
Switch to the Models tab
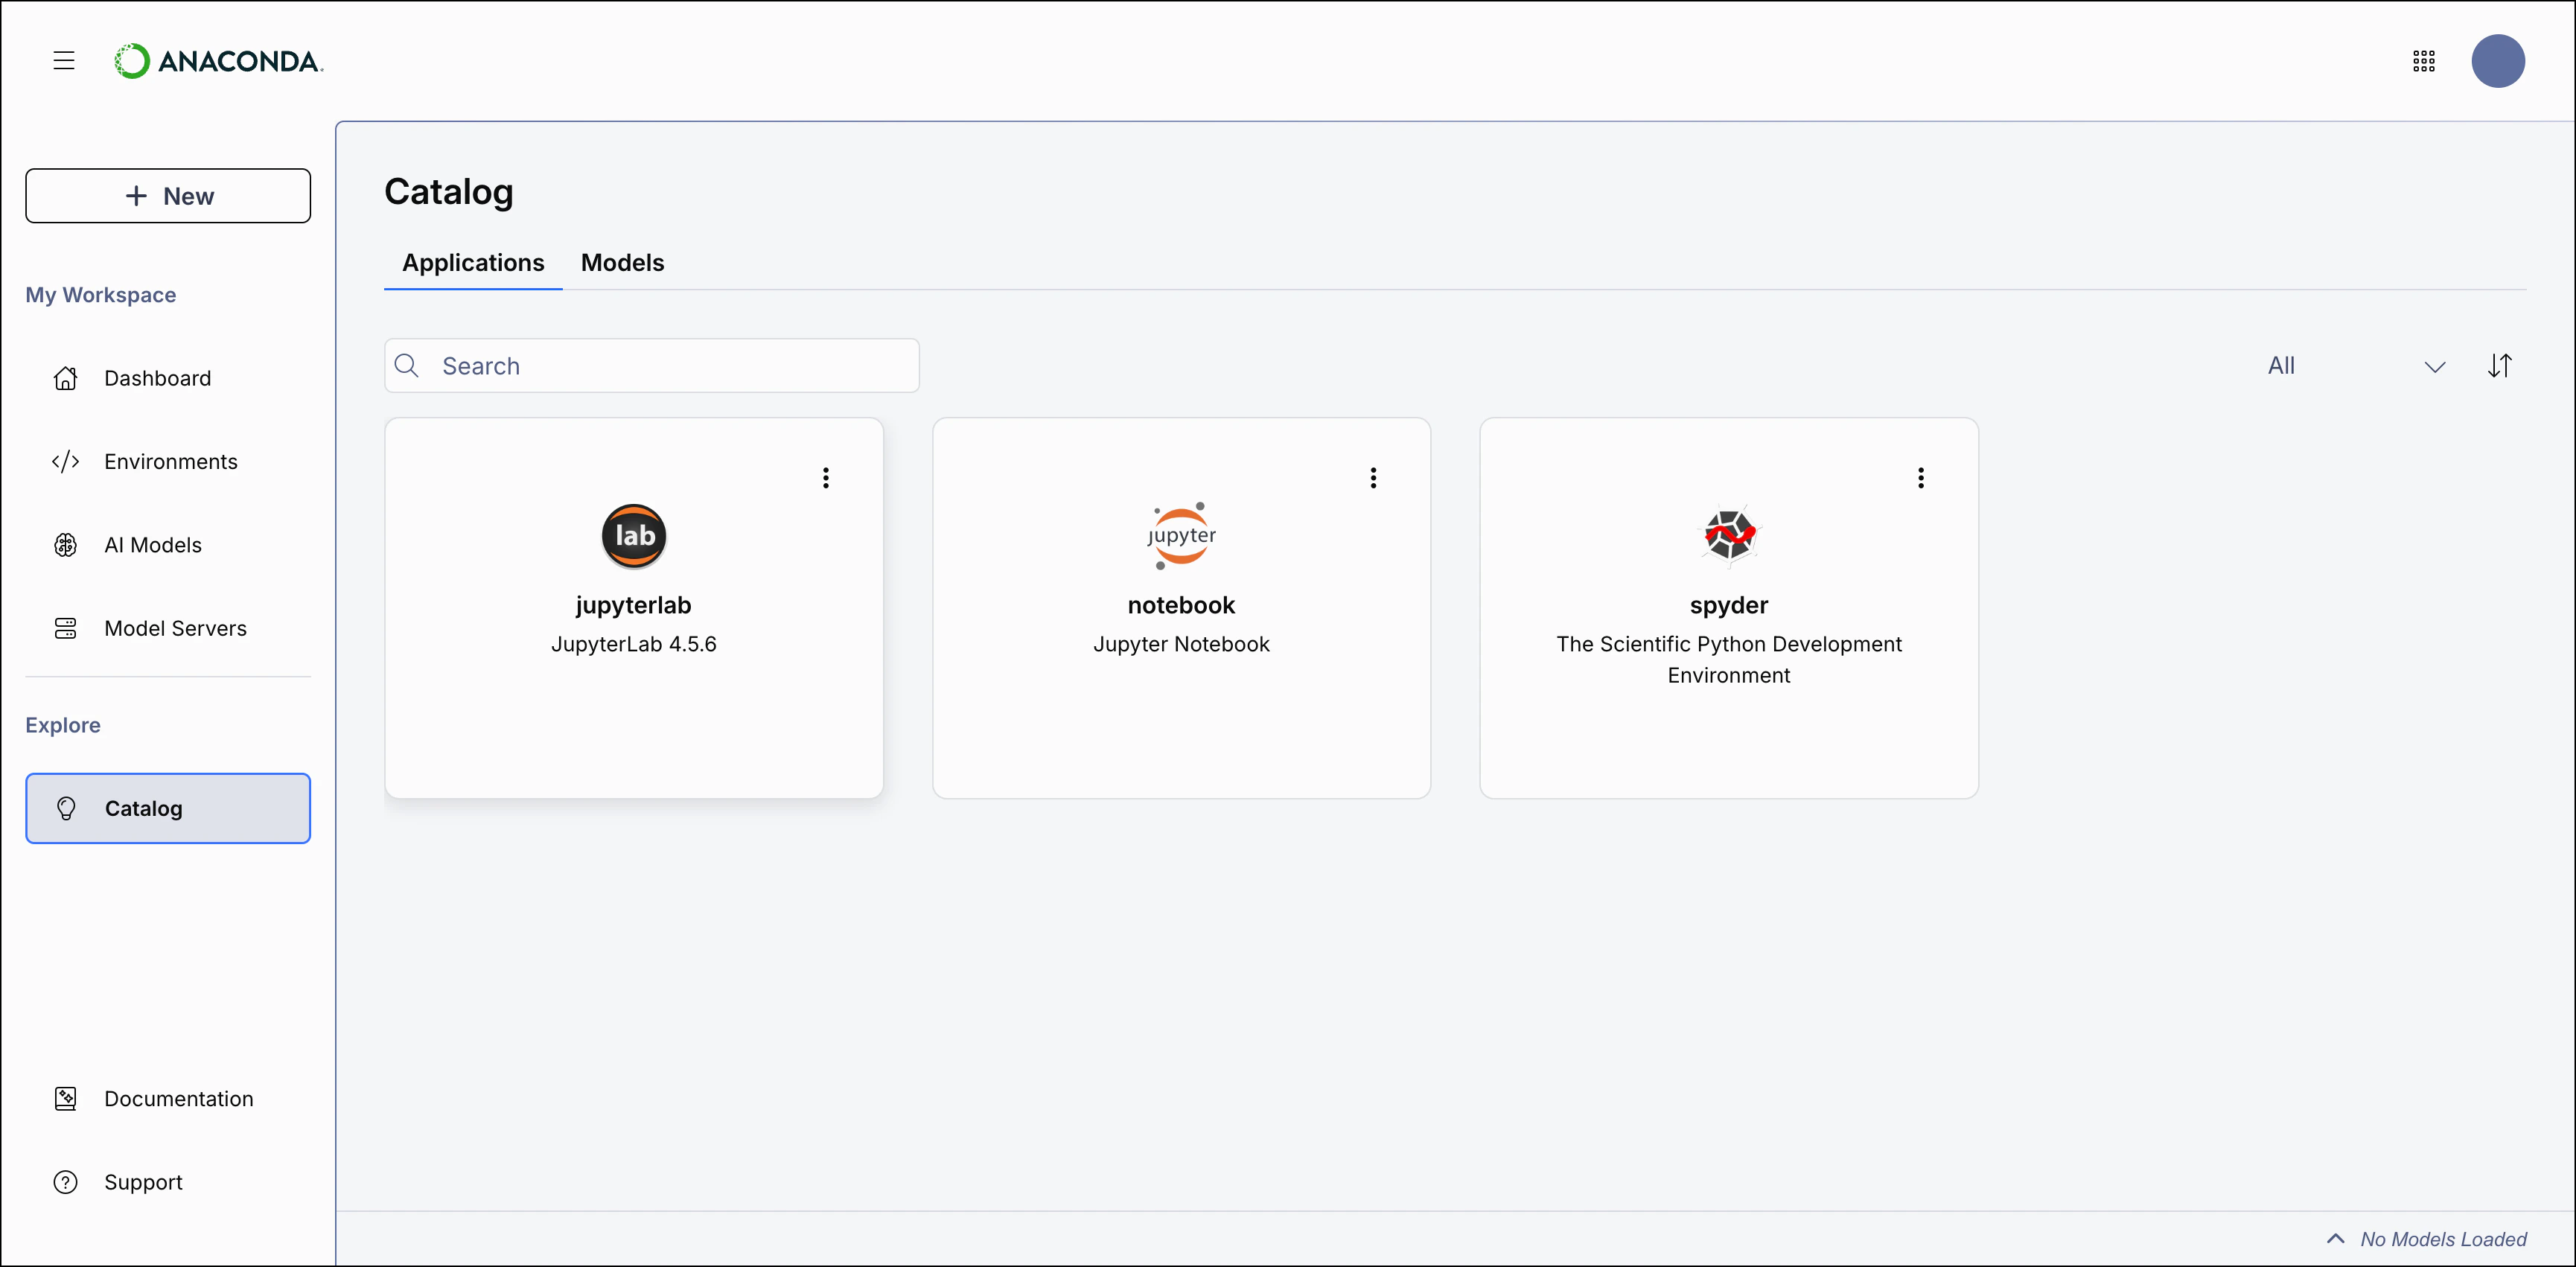622,263
